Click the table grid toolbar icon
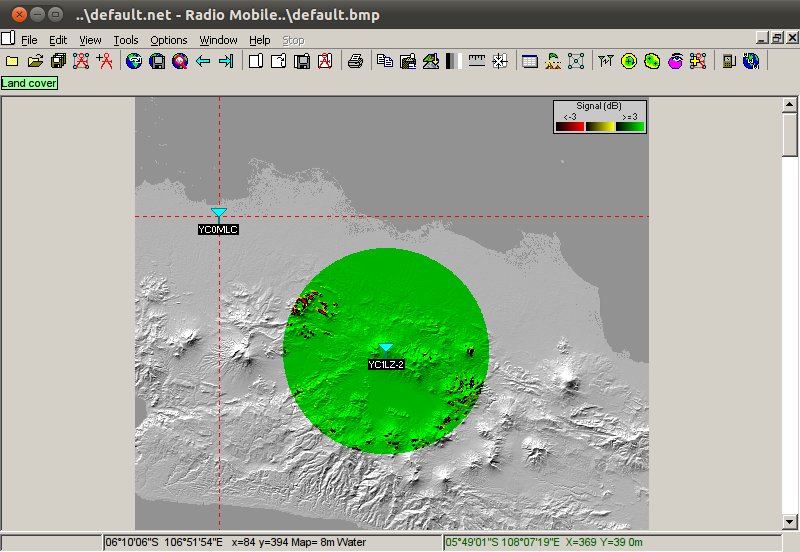800x552 pixels. 529,62
